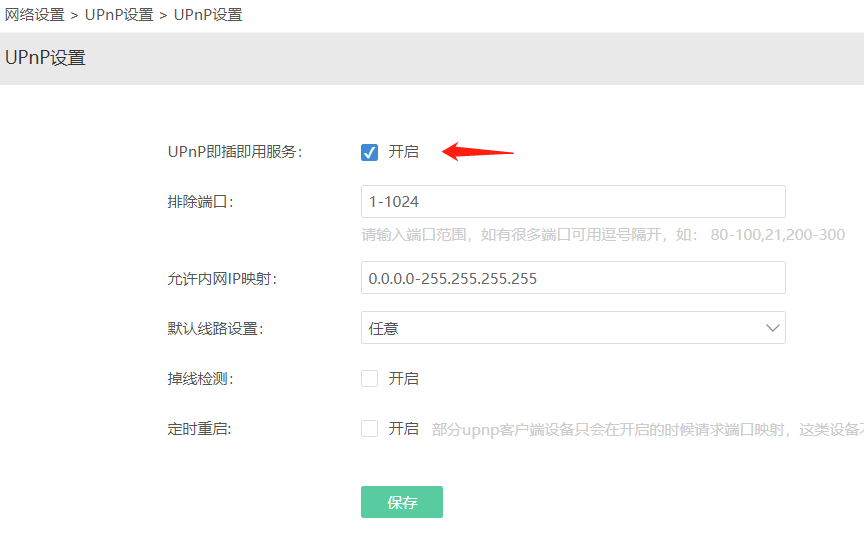
Task: Click the 默认线路设置 label
Action: click(215, 328)
